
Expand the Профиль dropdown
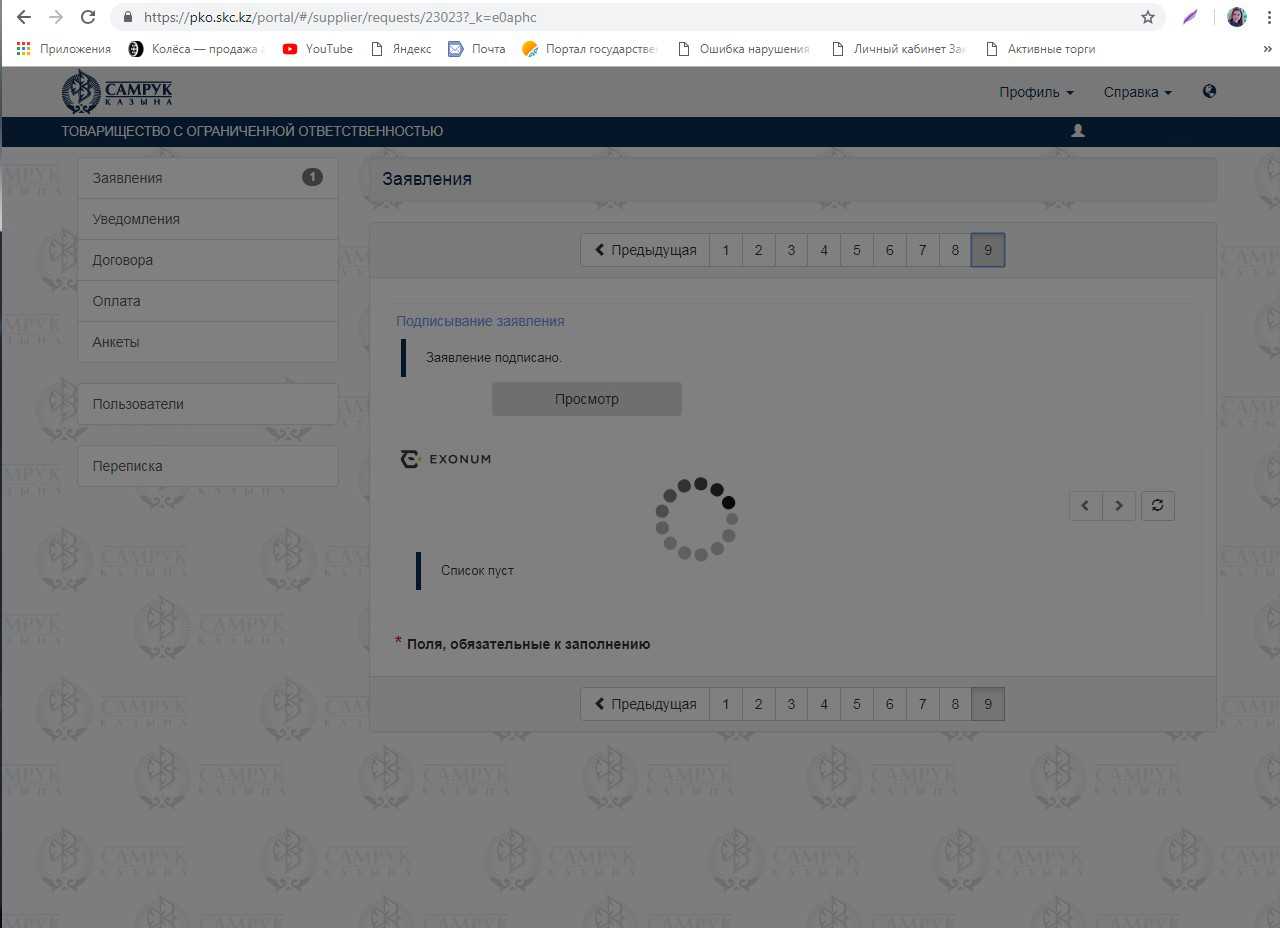coord(1036,92)
